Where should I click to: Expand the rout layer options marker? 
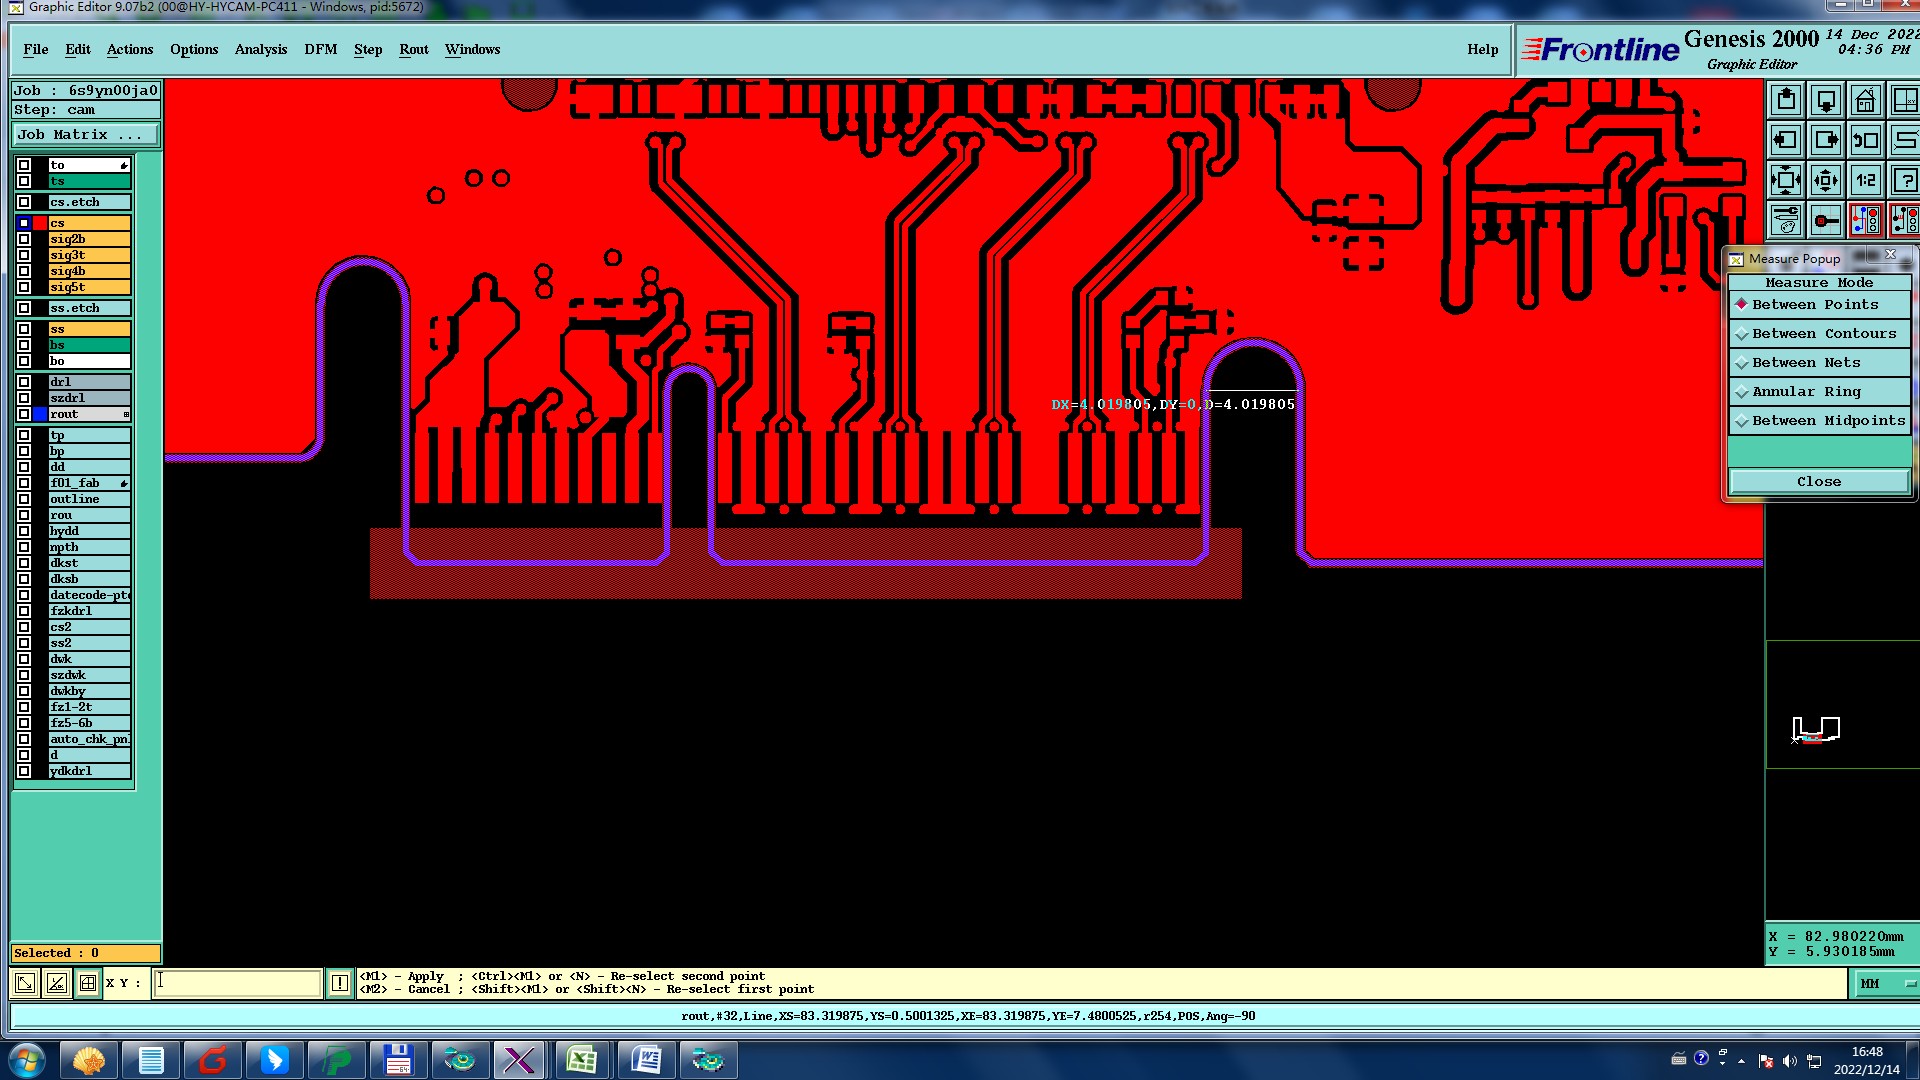[126, 414]
